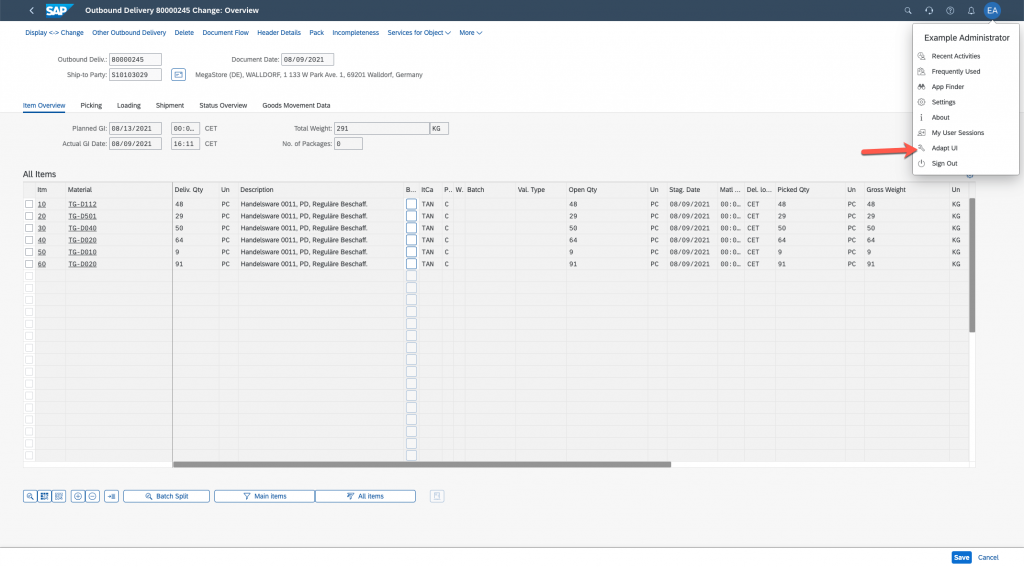
Task: Select the checkbox for item 20
Action: click(29, 216)
